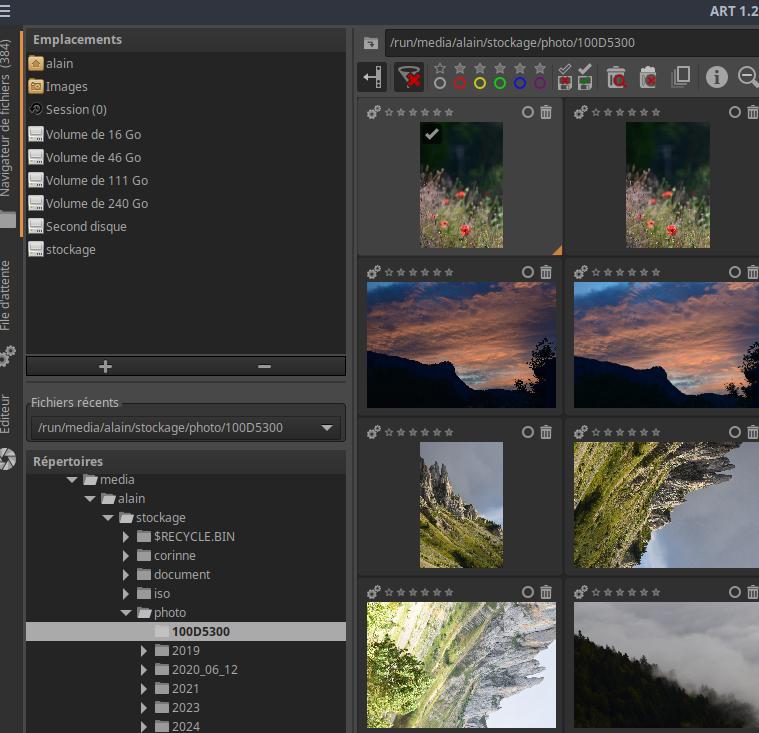Filter by red color label
The image size is (759, 733).
[x=460, y=84]
